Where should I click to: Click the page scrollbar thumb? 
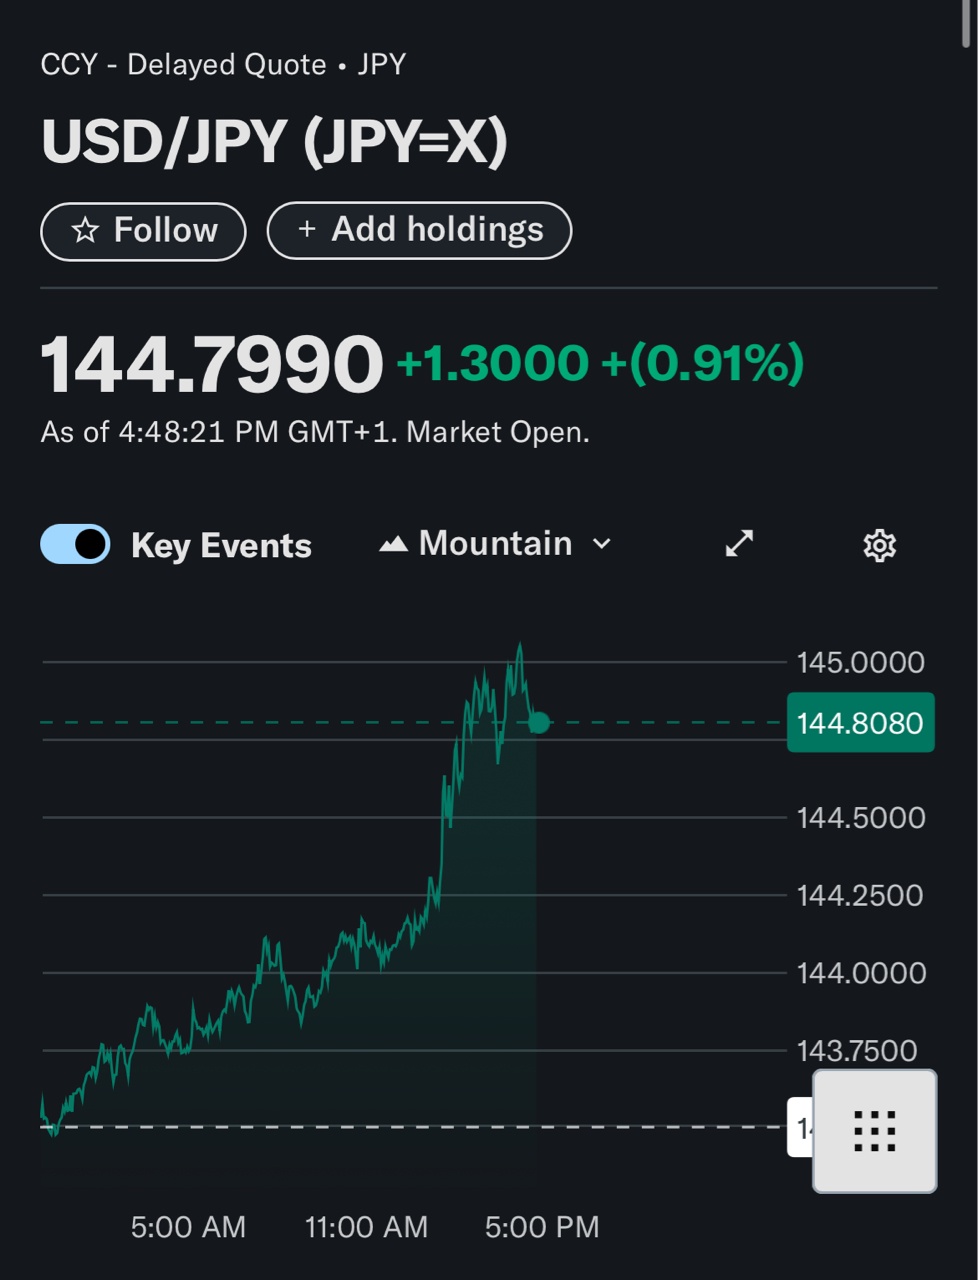[966, 22]
